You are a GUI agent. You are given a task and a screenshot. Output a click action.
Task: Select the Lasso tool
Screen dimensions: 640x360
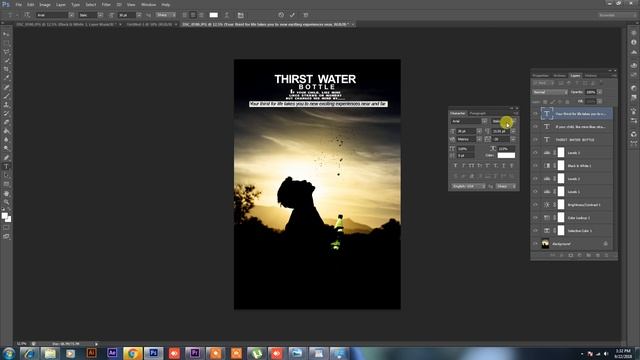pyautogui.click(x=6, y=52)
